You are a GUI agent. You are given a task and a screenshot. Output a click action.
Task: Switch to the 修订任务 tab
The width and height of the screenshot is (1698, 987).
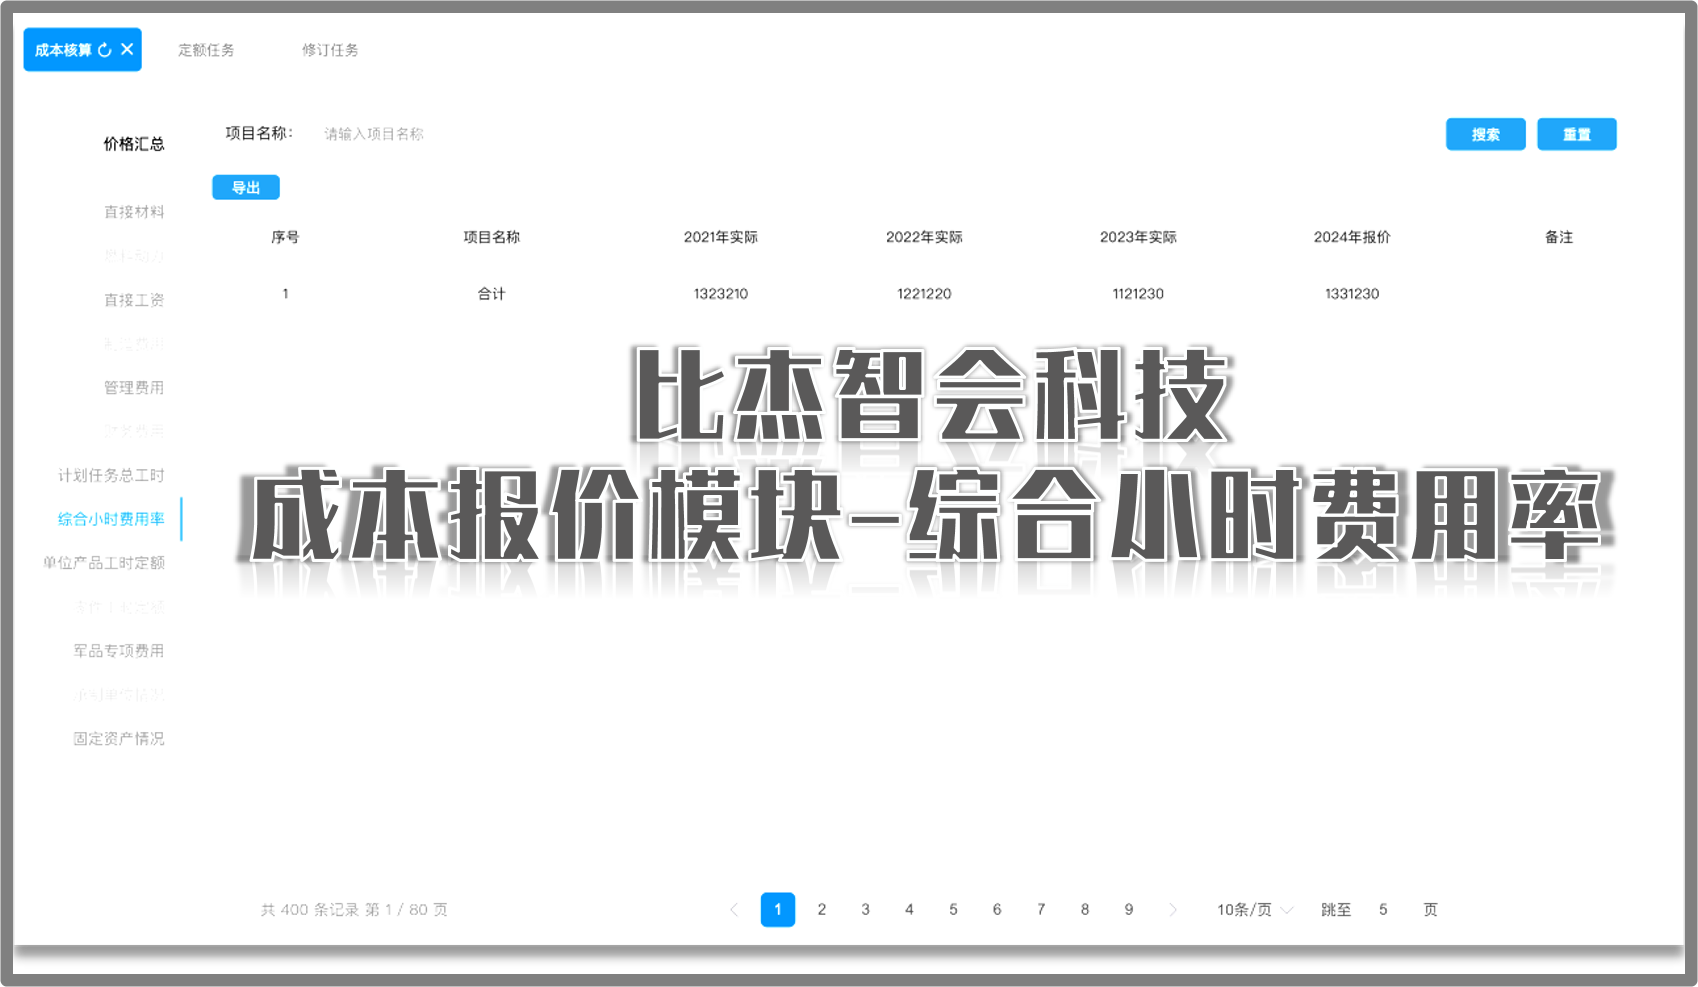pyautogui.click(x=330, y=50)
